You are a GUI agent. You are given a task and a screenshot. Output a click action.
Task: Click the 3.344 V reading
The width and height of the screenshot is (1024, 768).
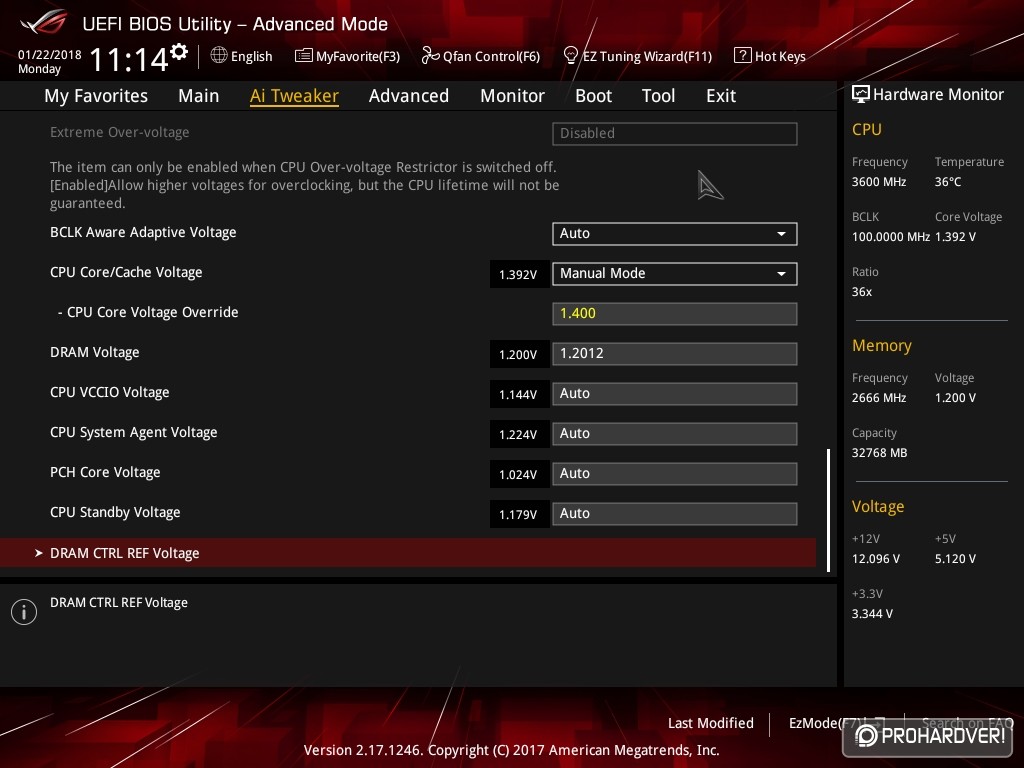[x=872, y=613]
